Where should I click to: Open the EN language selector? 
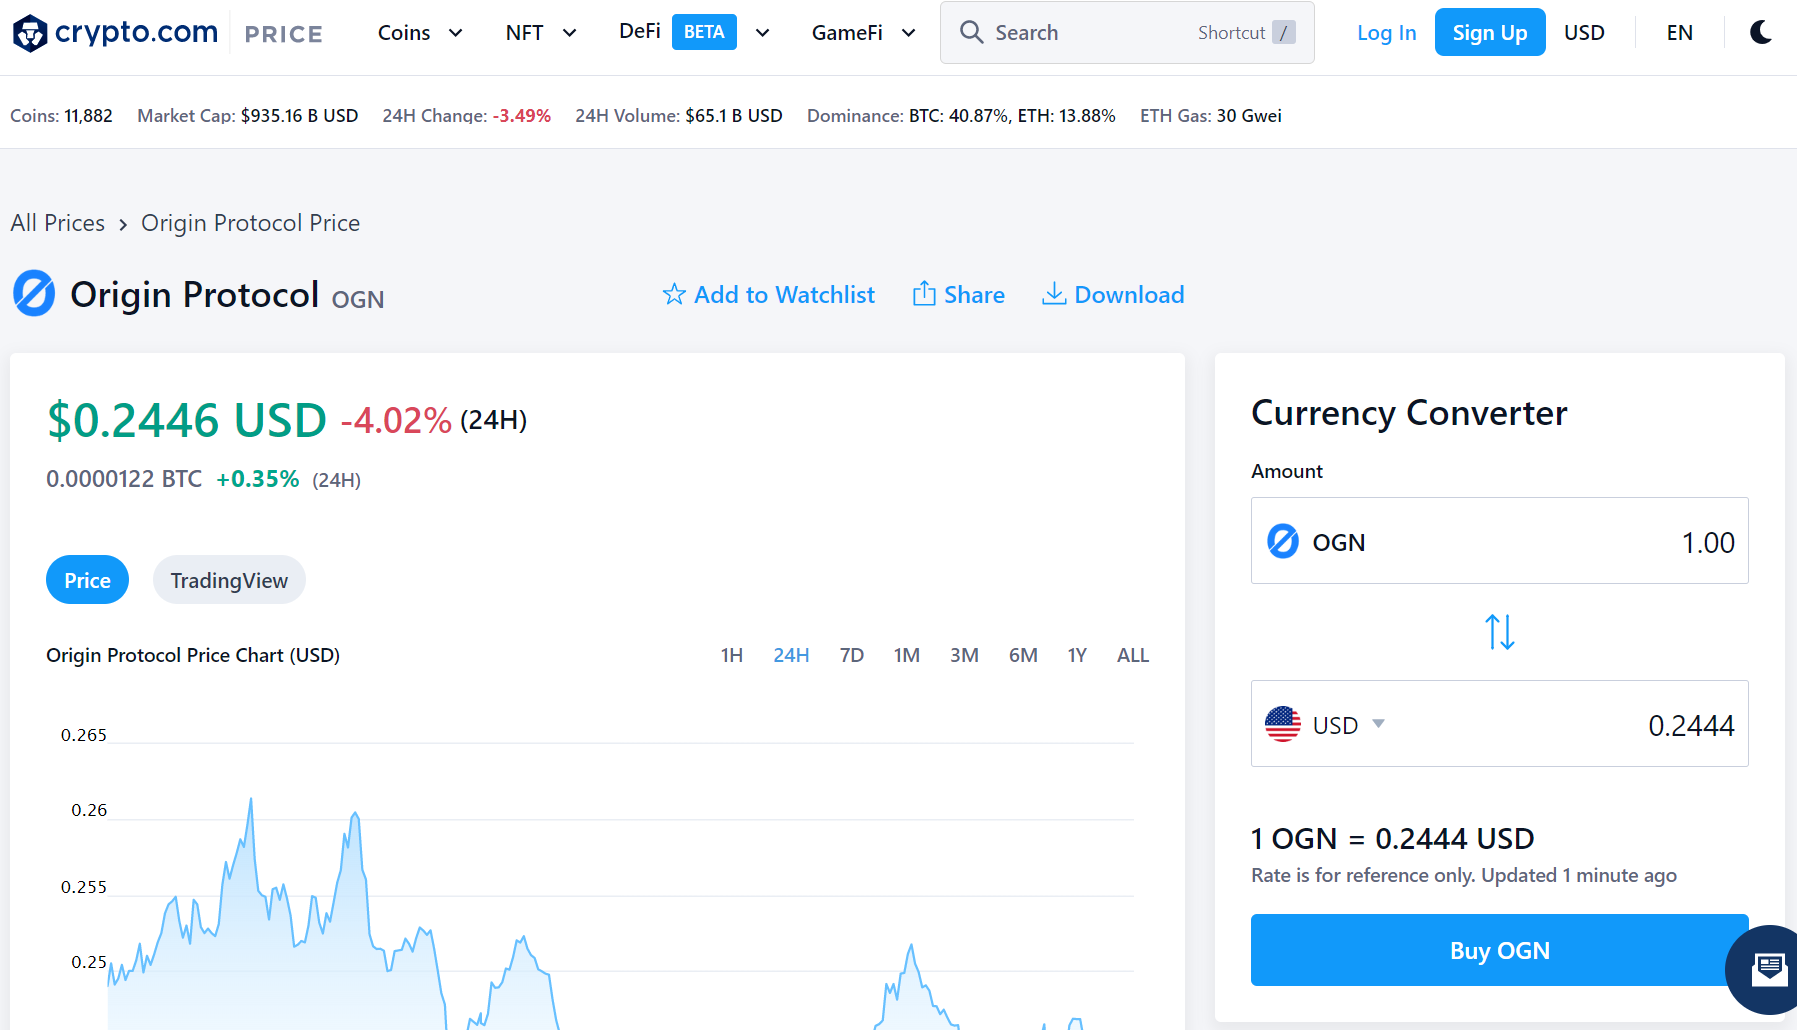point(1680,33)
